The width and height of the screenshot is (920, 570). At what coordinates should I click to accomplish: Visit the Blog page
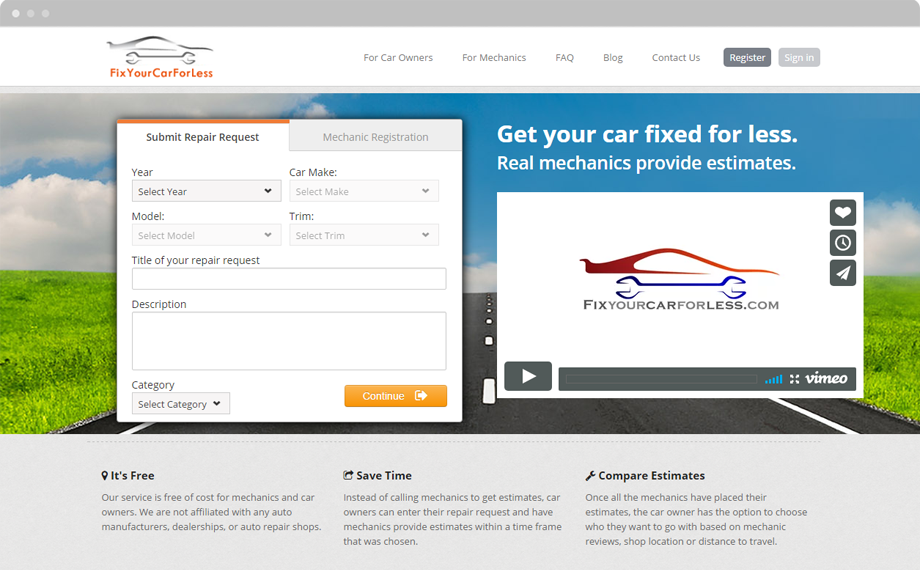tap(613, 58)
